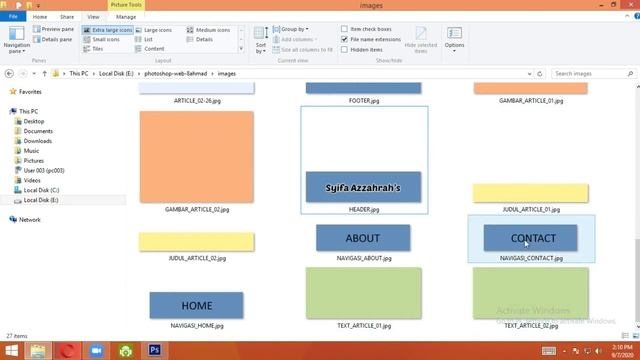Screen dimensions: 640x360
Task: Navigate to Local Disk (E:) breadcrumb
Action: pyautogui.click(x=116, y=74)
